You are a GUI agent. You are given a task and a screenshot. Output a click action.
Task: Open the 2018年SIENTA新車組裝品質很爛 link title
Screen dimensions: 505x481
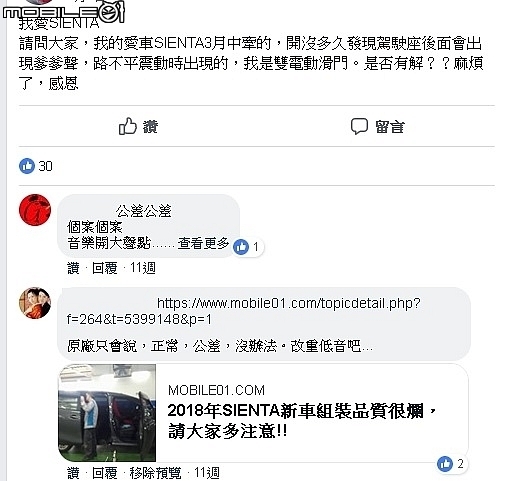[302, 421]
